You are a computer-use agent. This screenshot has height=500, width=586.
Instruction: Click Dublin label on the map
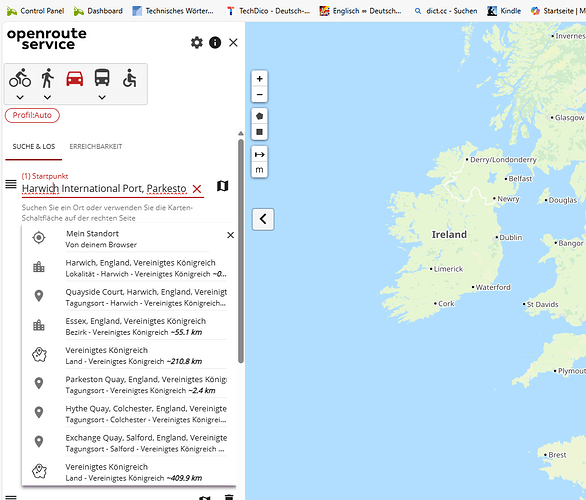click(x=511, y=237)
